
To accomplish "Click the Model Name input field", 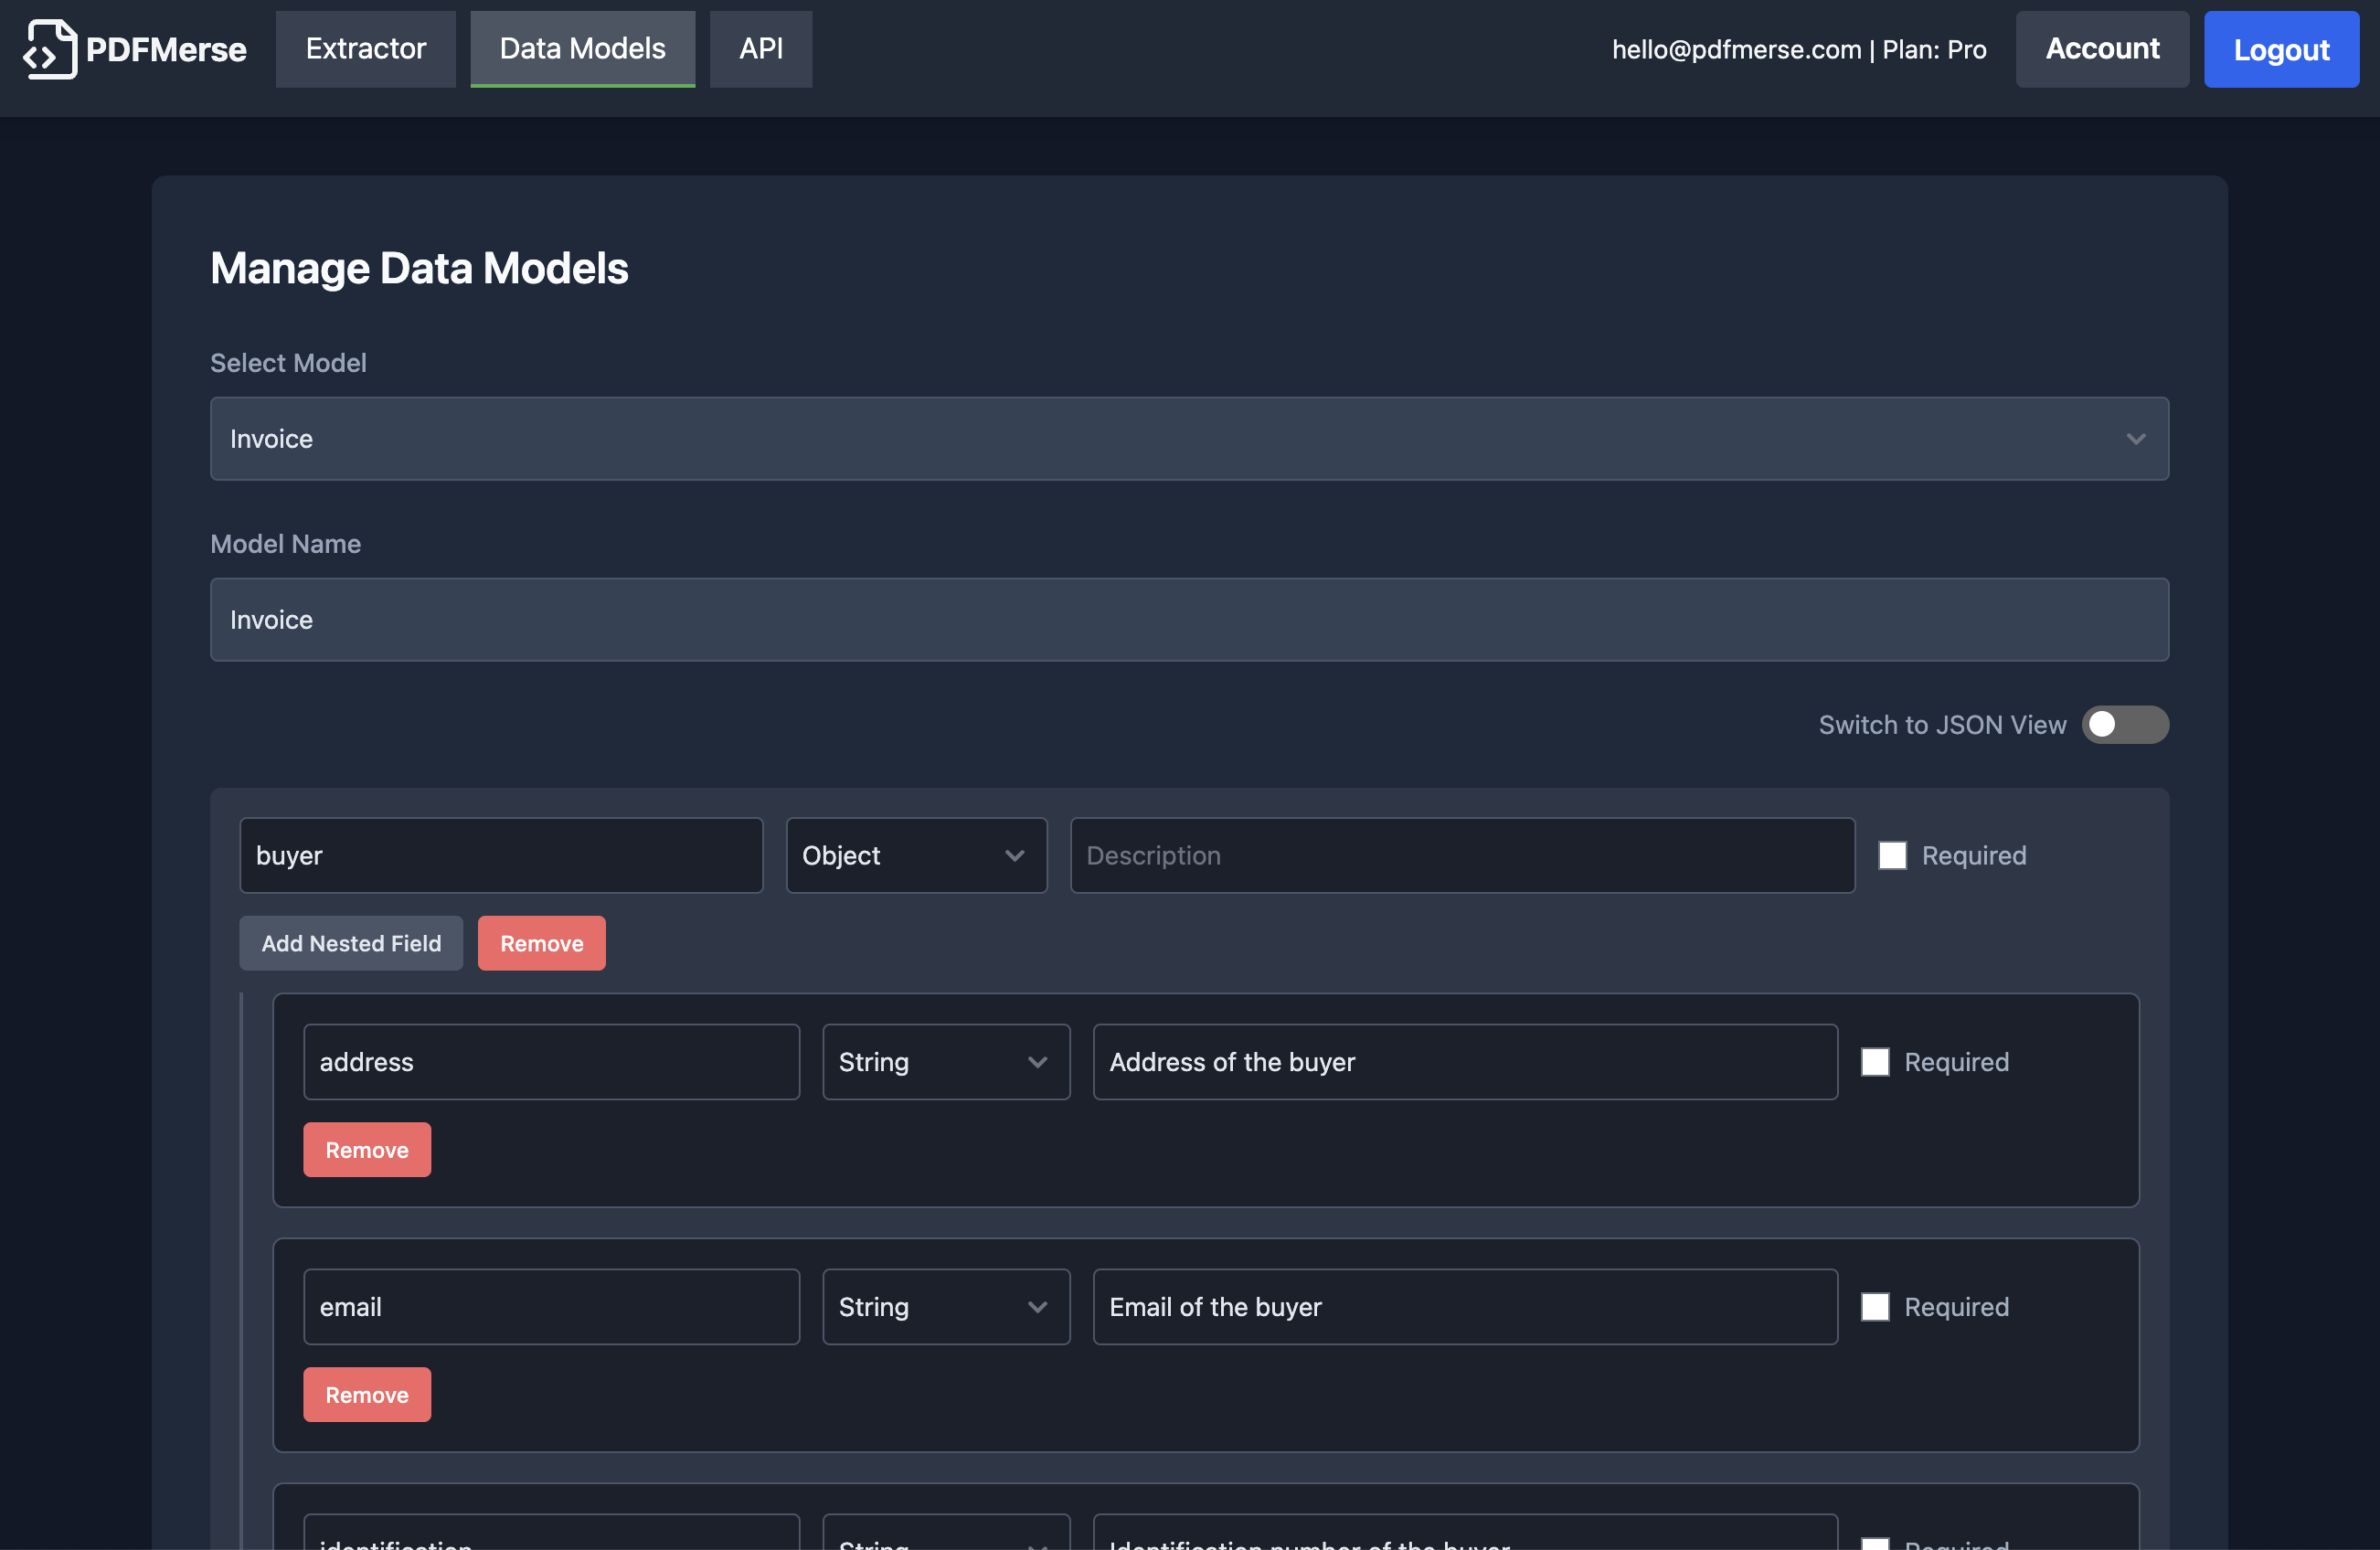I will pos(1188,620).
